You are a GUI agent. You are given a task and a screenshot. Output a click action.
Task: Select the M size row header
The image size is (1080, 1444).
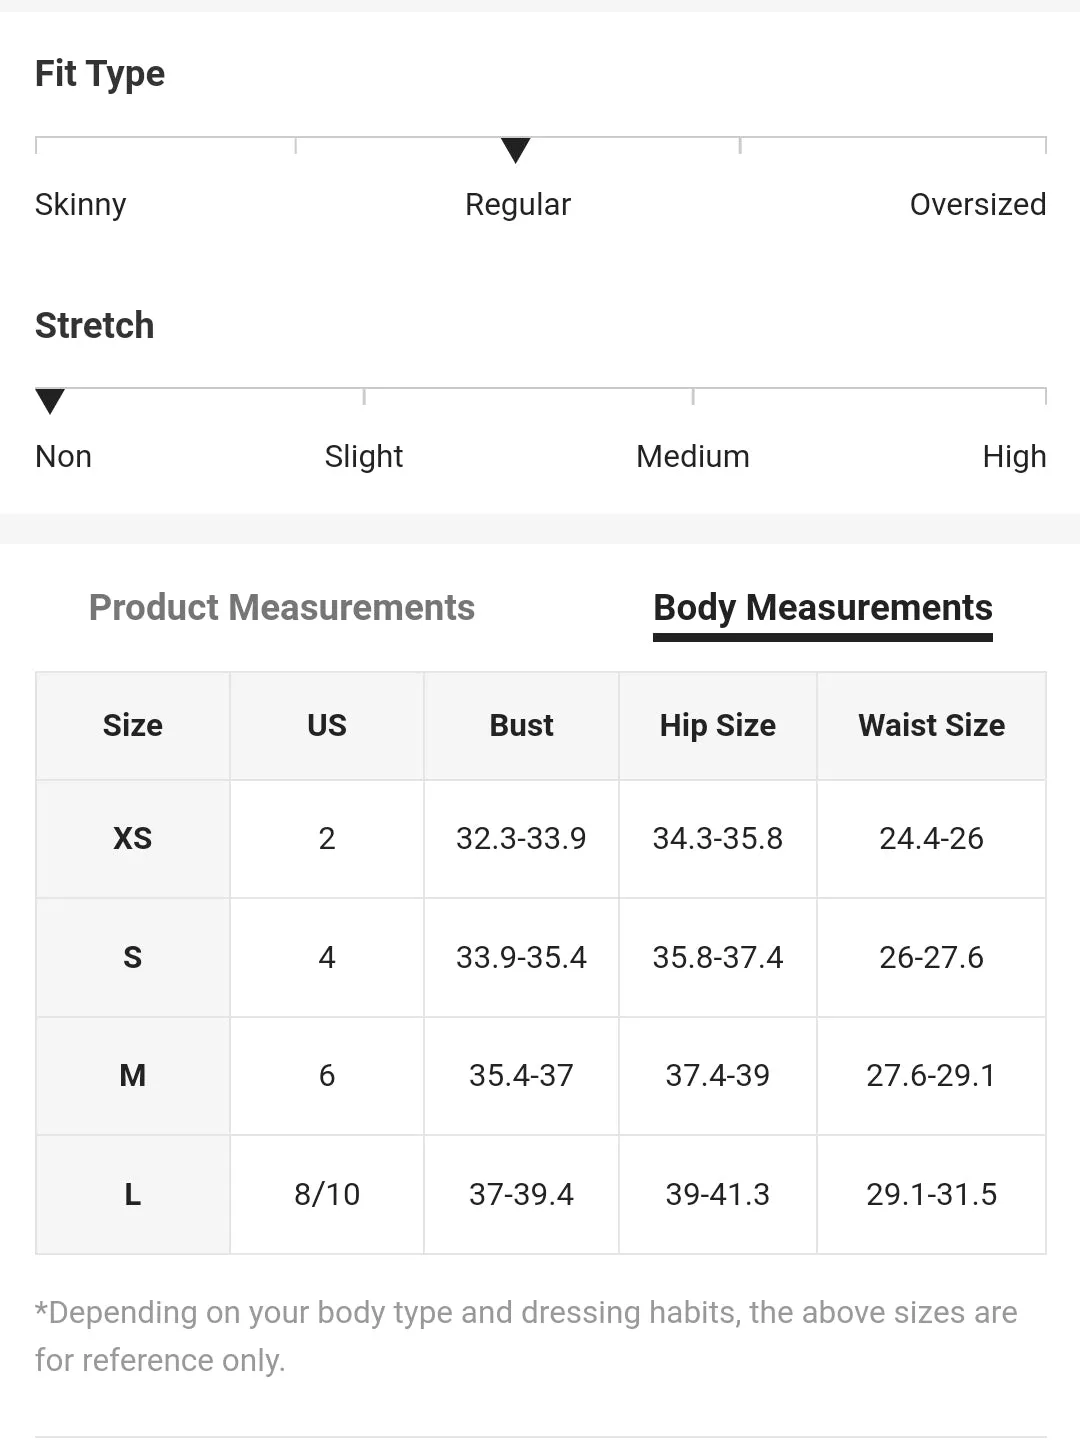coord(133,1076)
